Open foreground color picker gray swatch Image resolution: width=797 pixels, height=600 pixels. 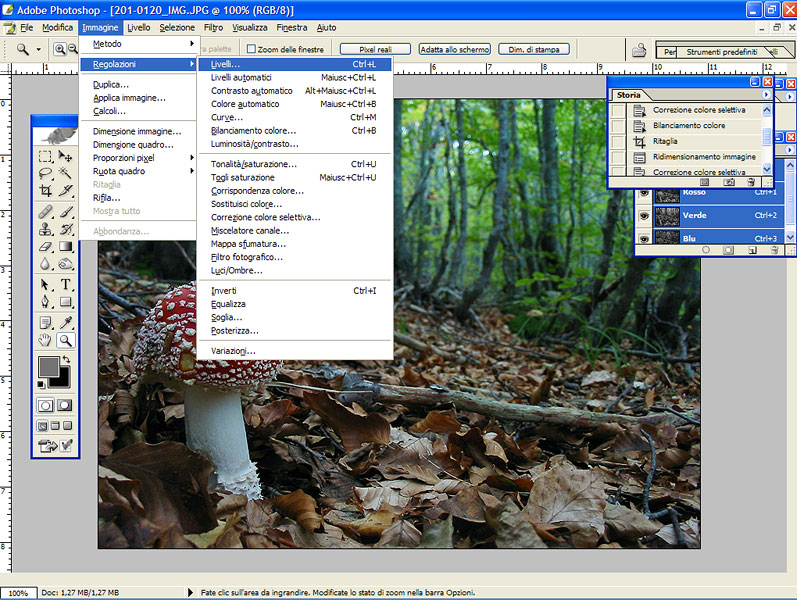click(x=48, y=367)
